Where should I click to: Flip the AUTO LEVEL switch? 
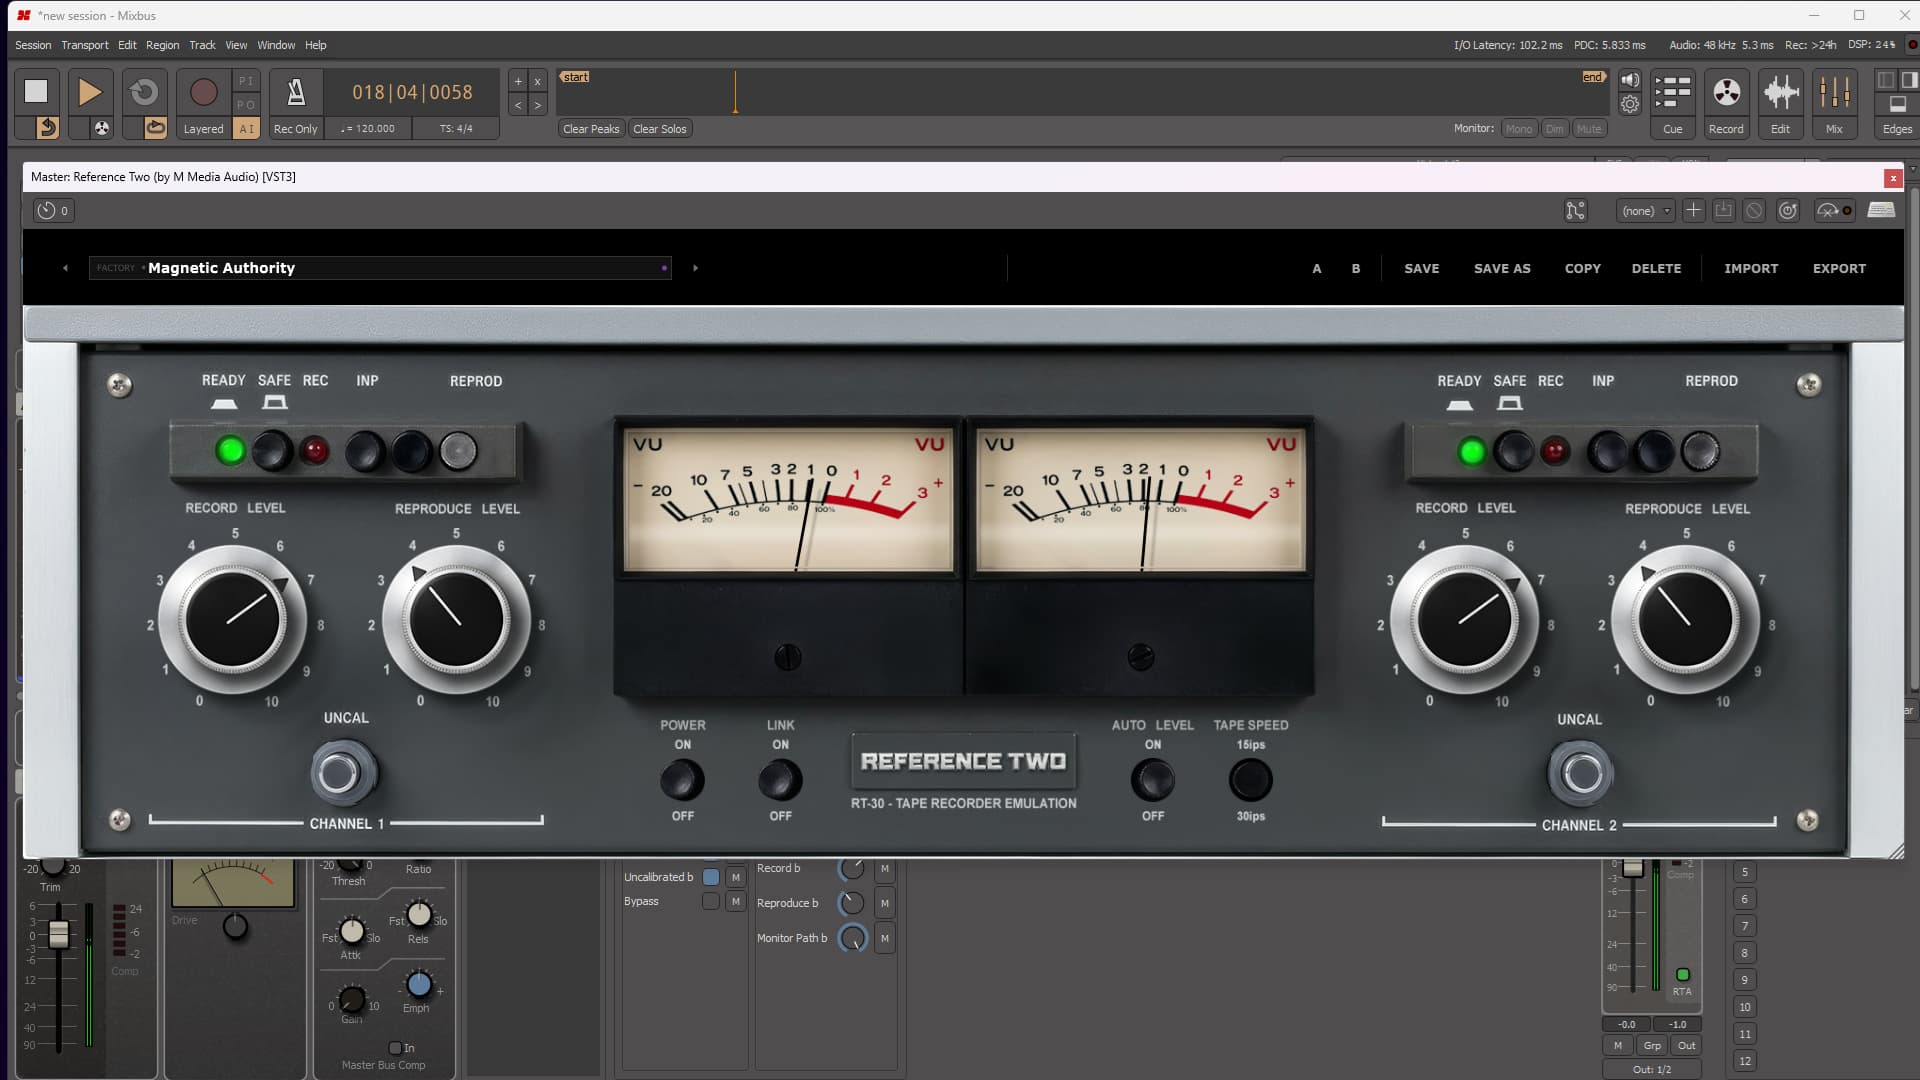[1152, 780]
